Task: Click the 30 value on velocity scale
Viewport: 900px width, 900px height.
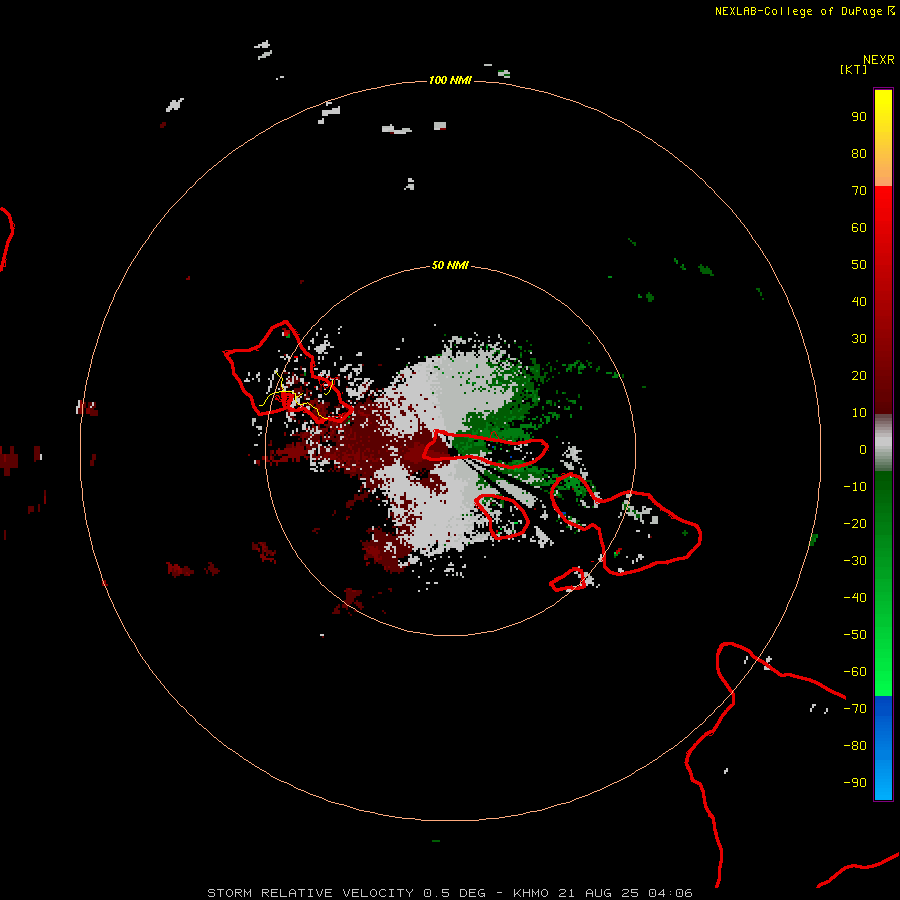Action: 859,339
